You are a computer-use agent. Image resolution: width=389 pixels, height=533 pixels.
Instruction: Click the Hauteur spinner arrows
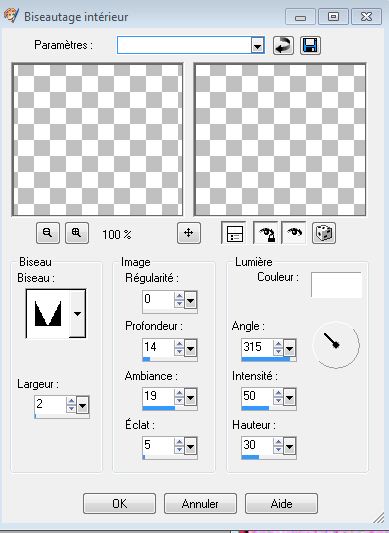tap(278, 446)
